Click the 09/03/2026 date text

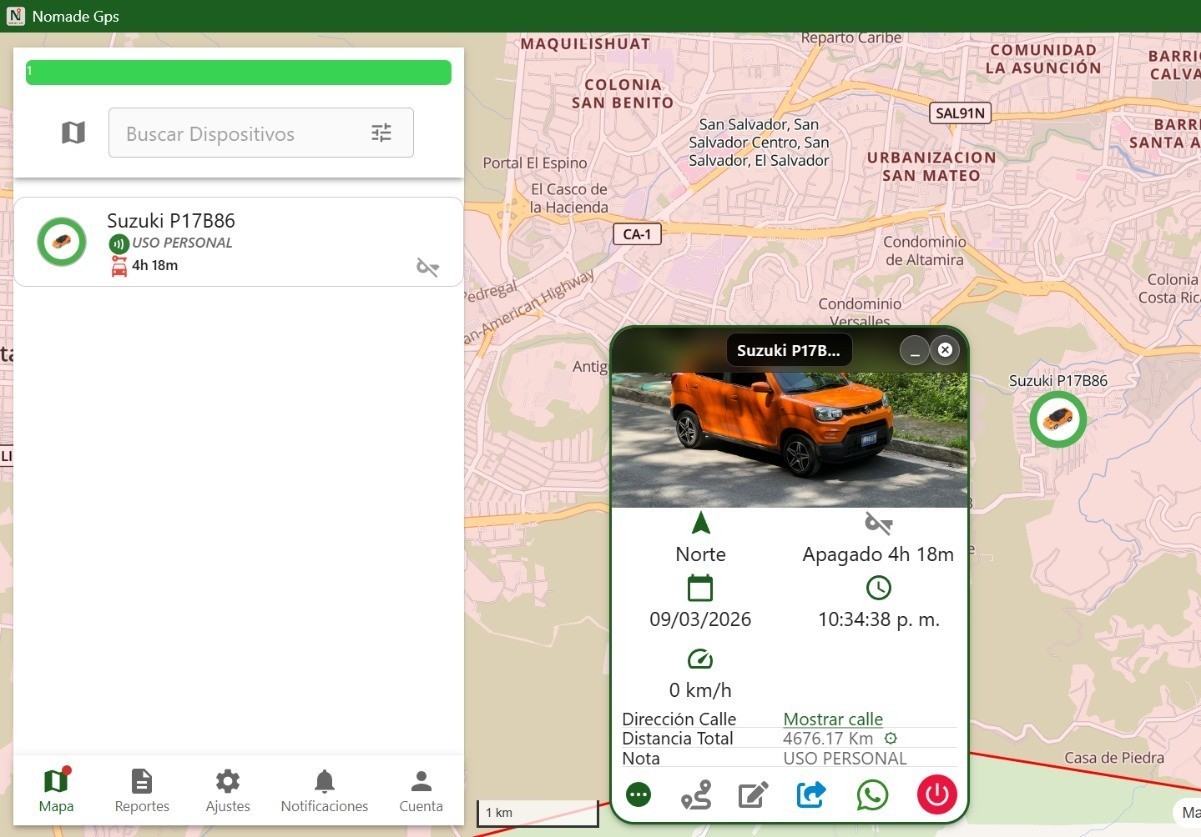[x=700, y=619]
